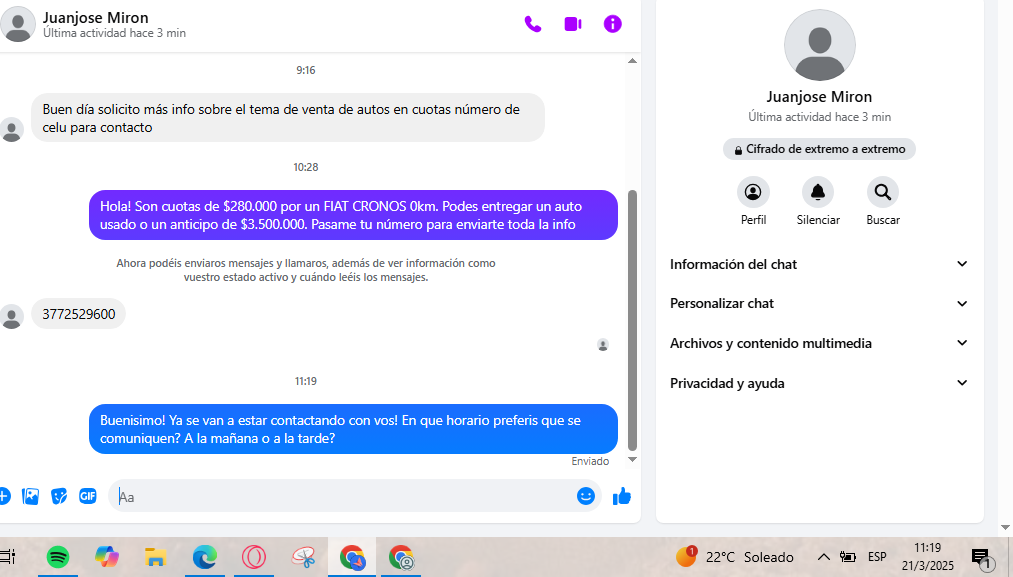Show hidden system tray icons chevron
The height and width of the screenshot is (577, 1013).
(x=823, y=557)
